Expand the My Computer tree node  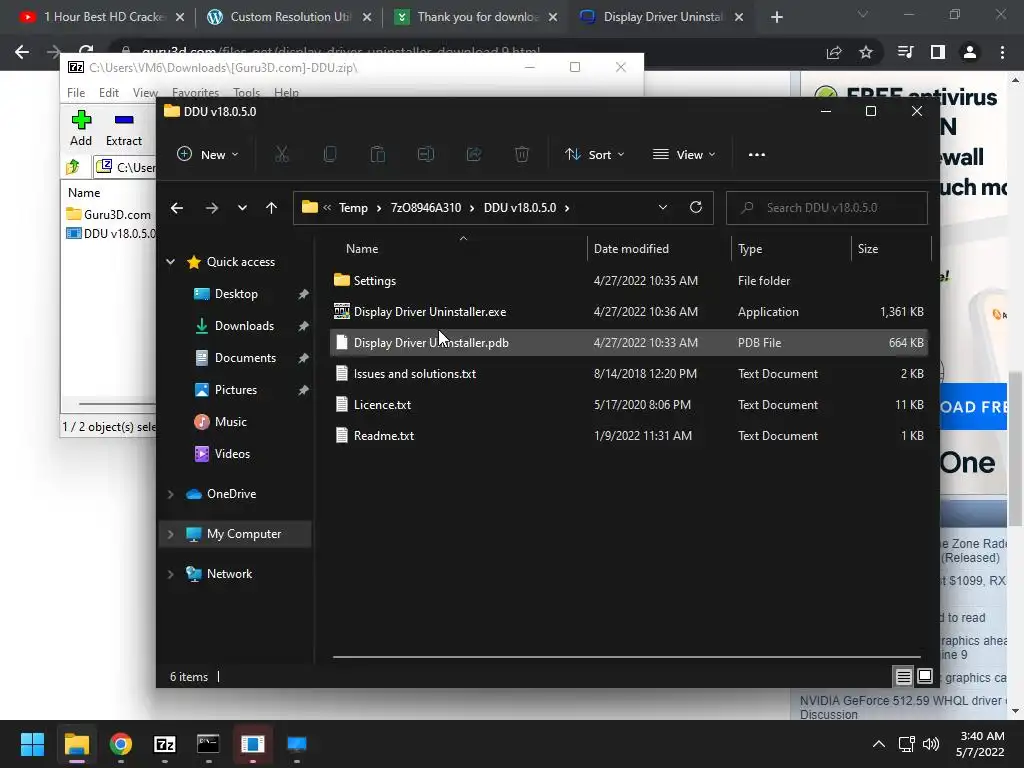point(170,534)
